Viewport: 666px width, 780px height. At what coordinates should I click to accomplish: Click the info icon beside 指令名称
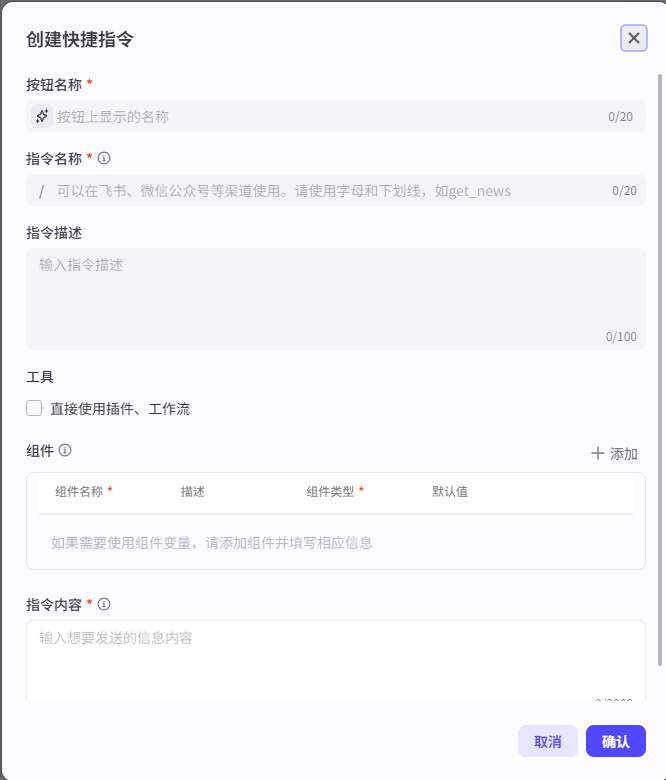click(x=104, y=158)
